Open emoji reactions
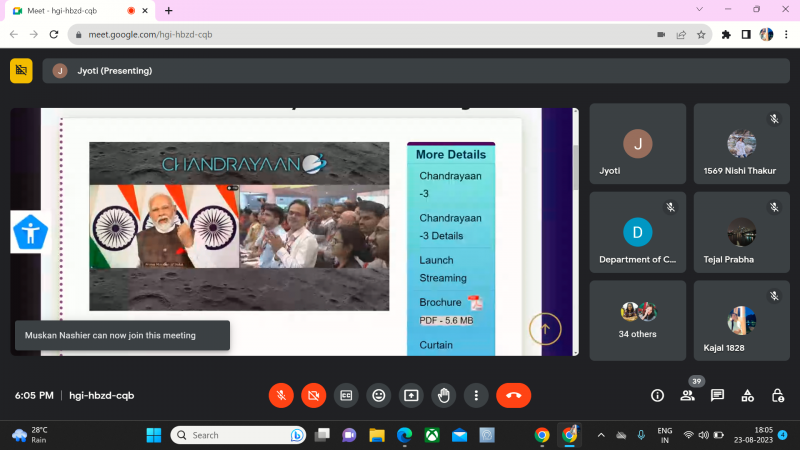Screen dimensions: 800x450 [x=379, y=395]
